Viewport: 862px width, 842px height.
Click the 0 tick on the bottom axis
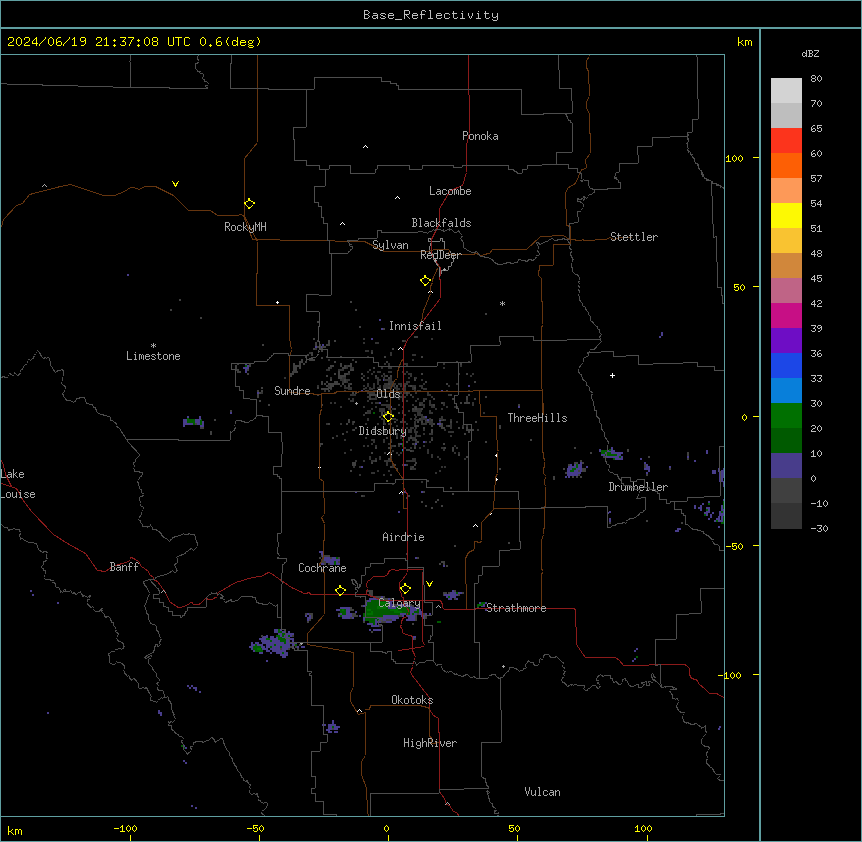(386, 828)
